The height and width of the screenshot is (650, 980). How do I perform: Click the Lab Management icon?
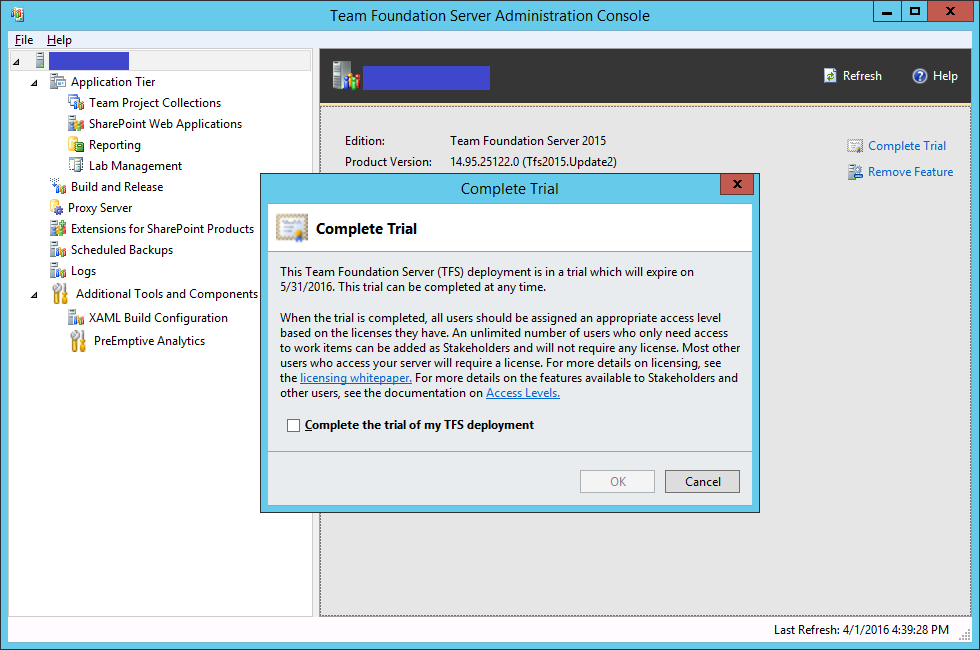click(x=76, y=166)
